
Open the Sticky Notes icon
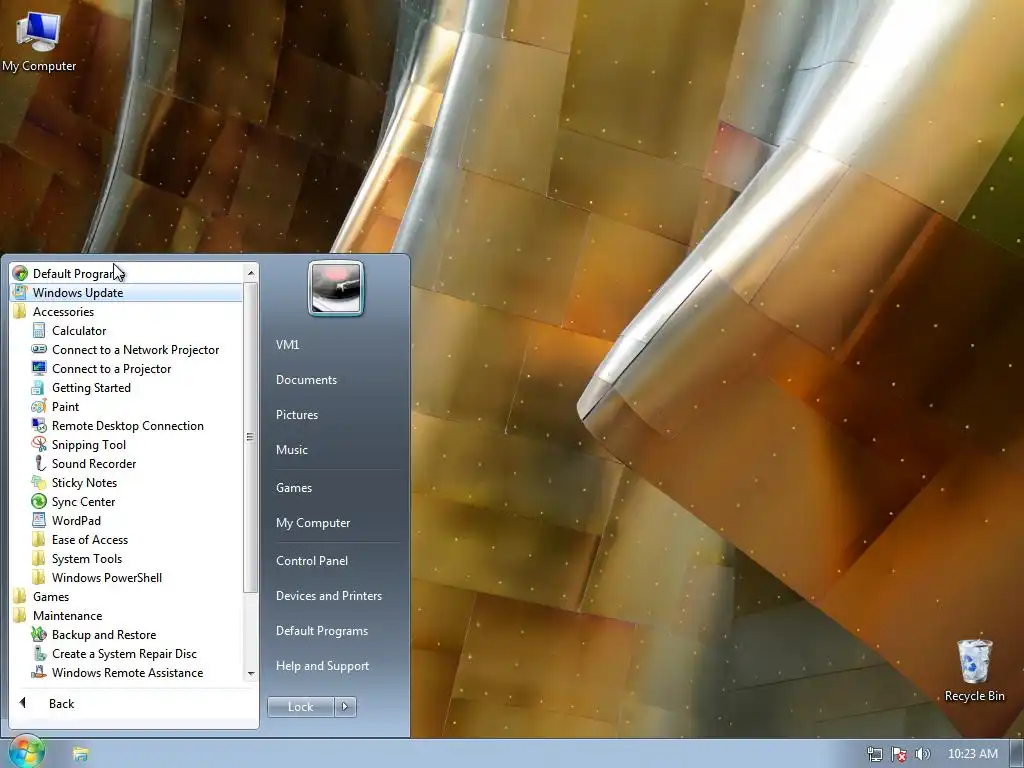pos(39,482)
